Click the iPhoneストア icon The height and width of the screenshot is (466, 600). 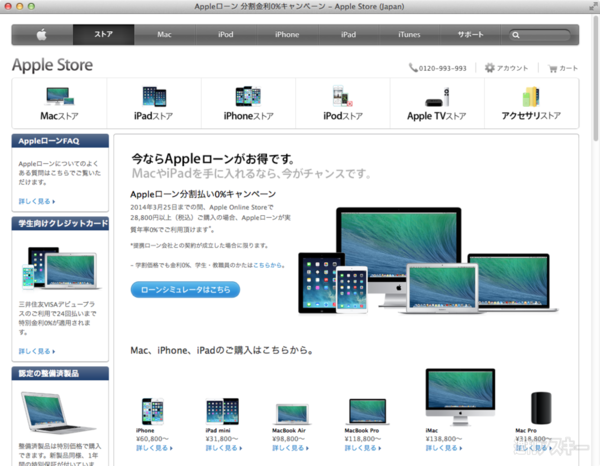point(248,96)
